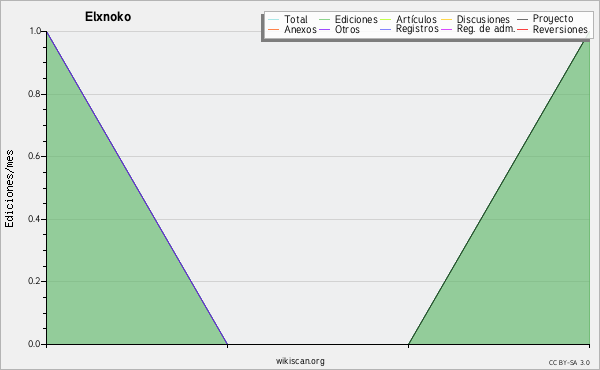Click the dark green ascending line
This screenshot has height=370, width=600.
(x=499, y=187)
